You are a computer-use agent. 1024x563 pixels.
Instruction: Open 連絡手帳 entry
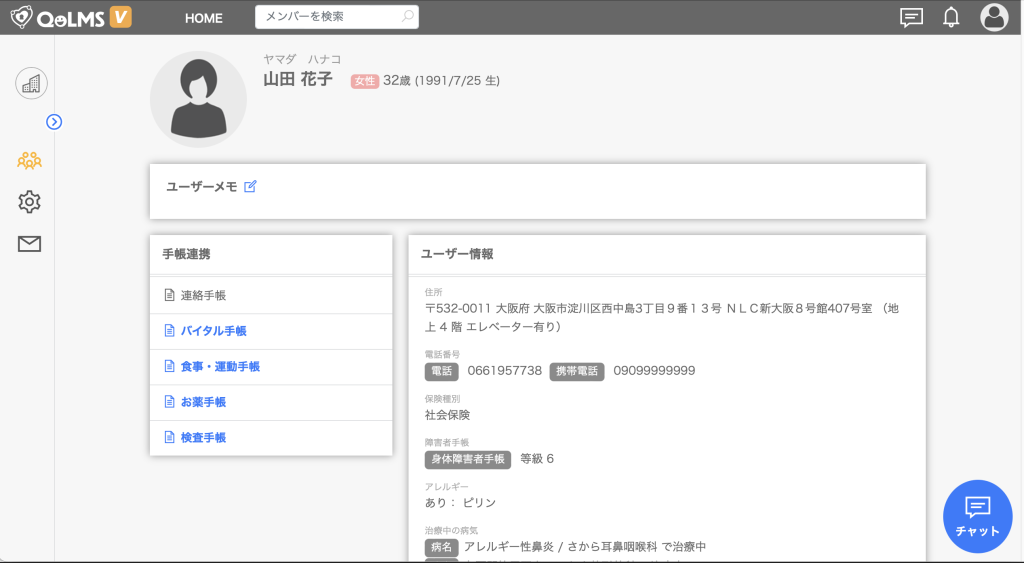tap(203, 296)
